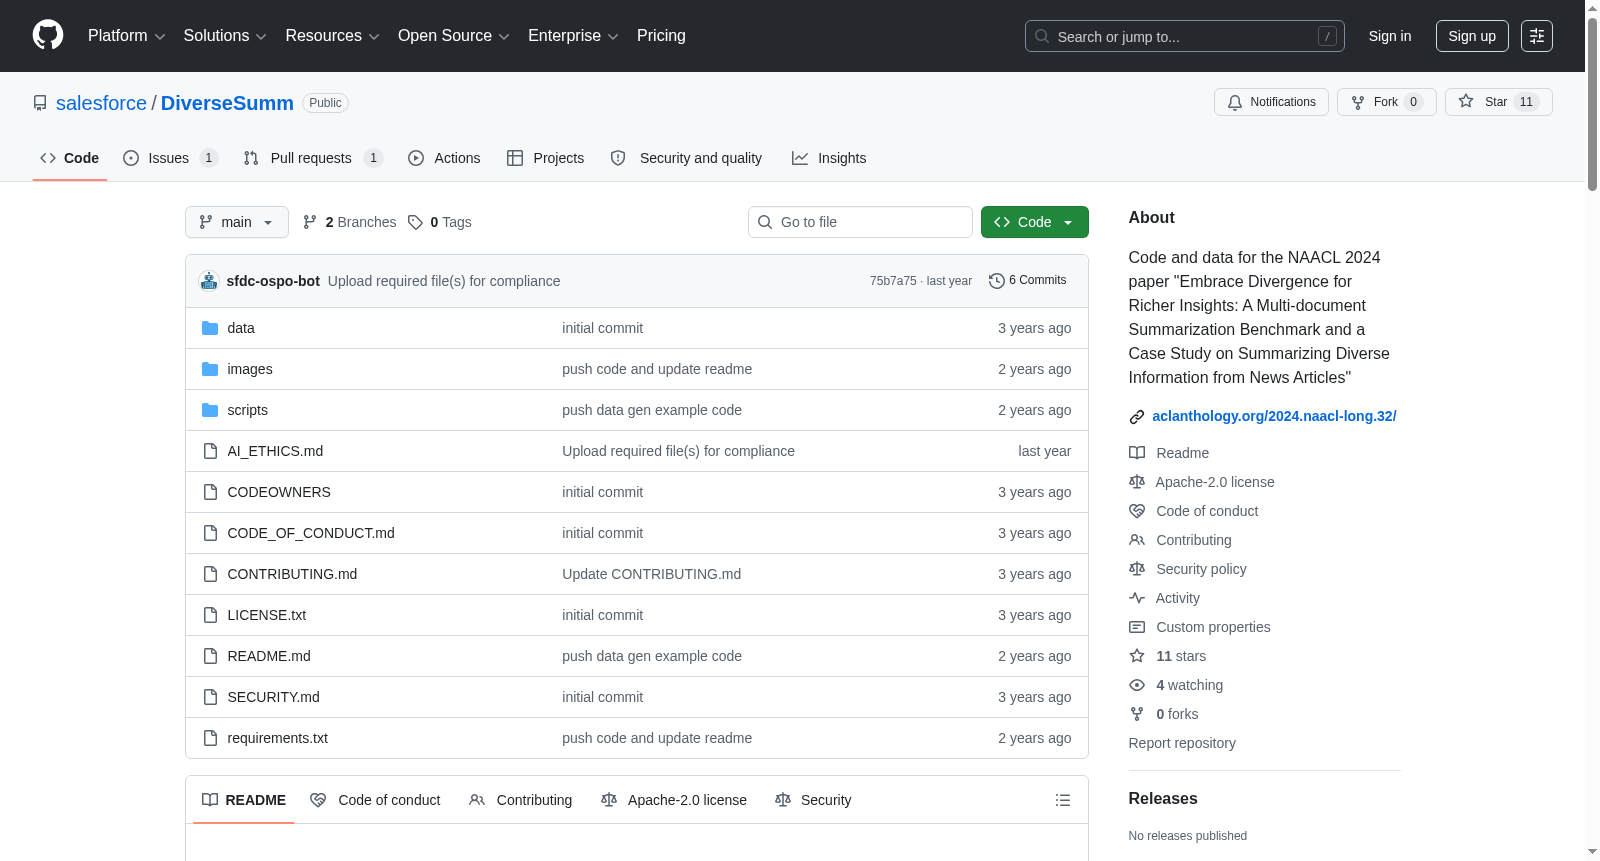Expand the Solutions menu
The height and width of the screenshot is (861, 1600).
click(225, 36)
